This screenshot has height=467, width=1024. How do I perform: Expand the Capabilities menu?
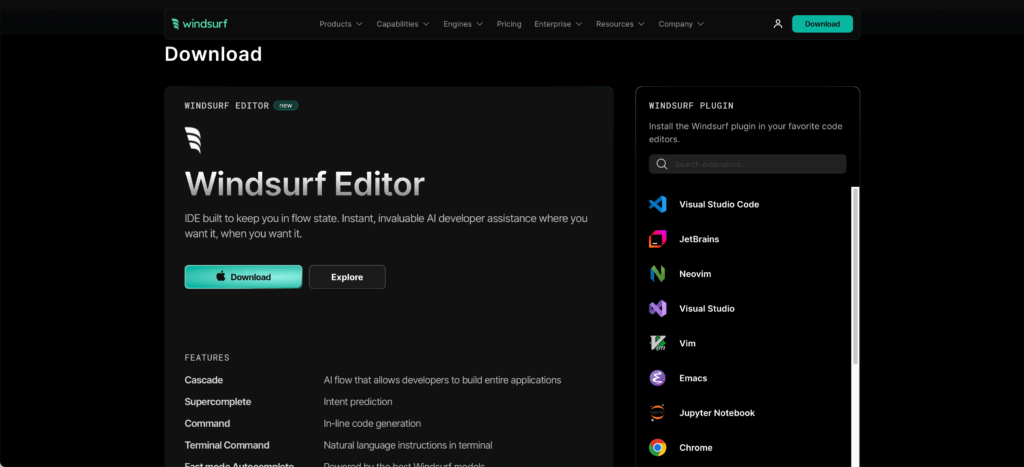click(403, 24)
